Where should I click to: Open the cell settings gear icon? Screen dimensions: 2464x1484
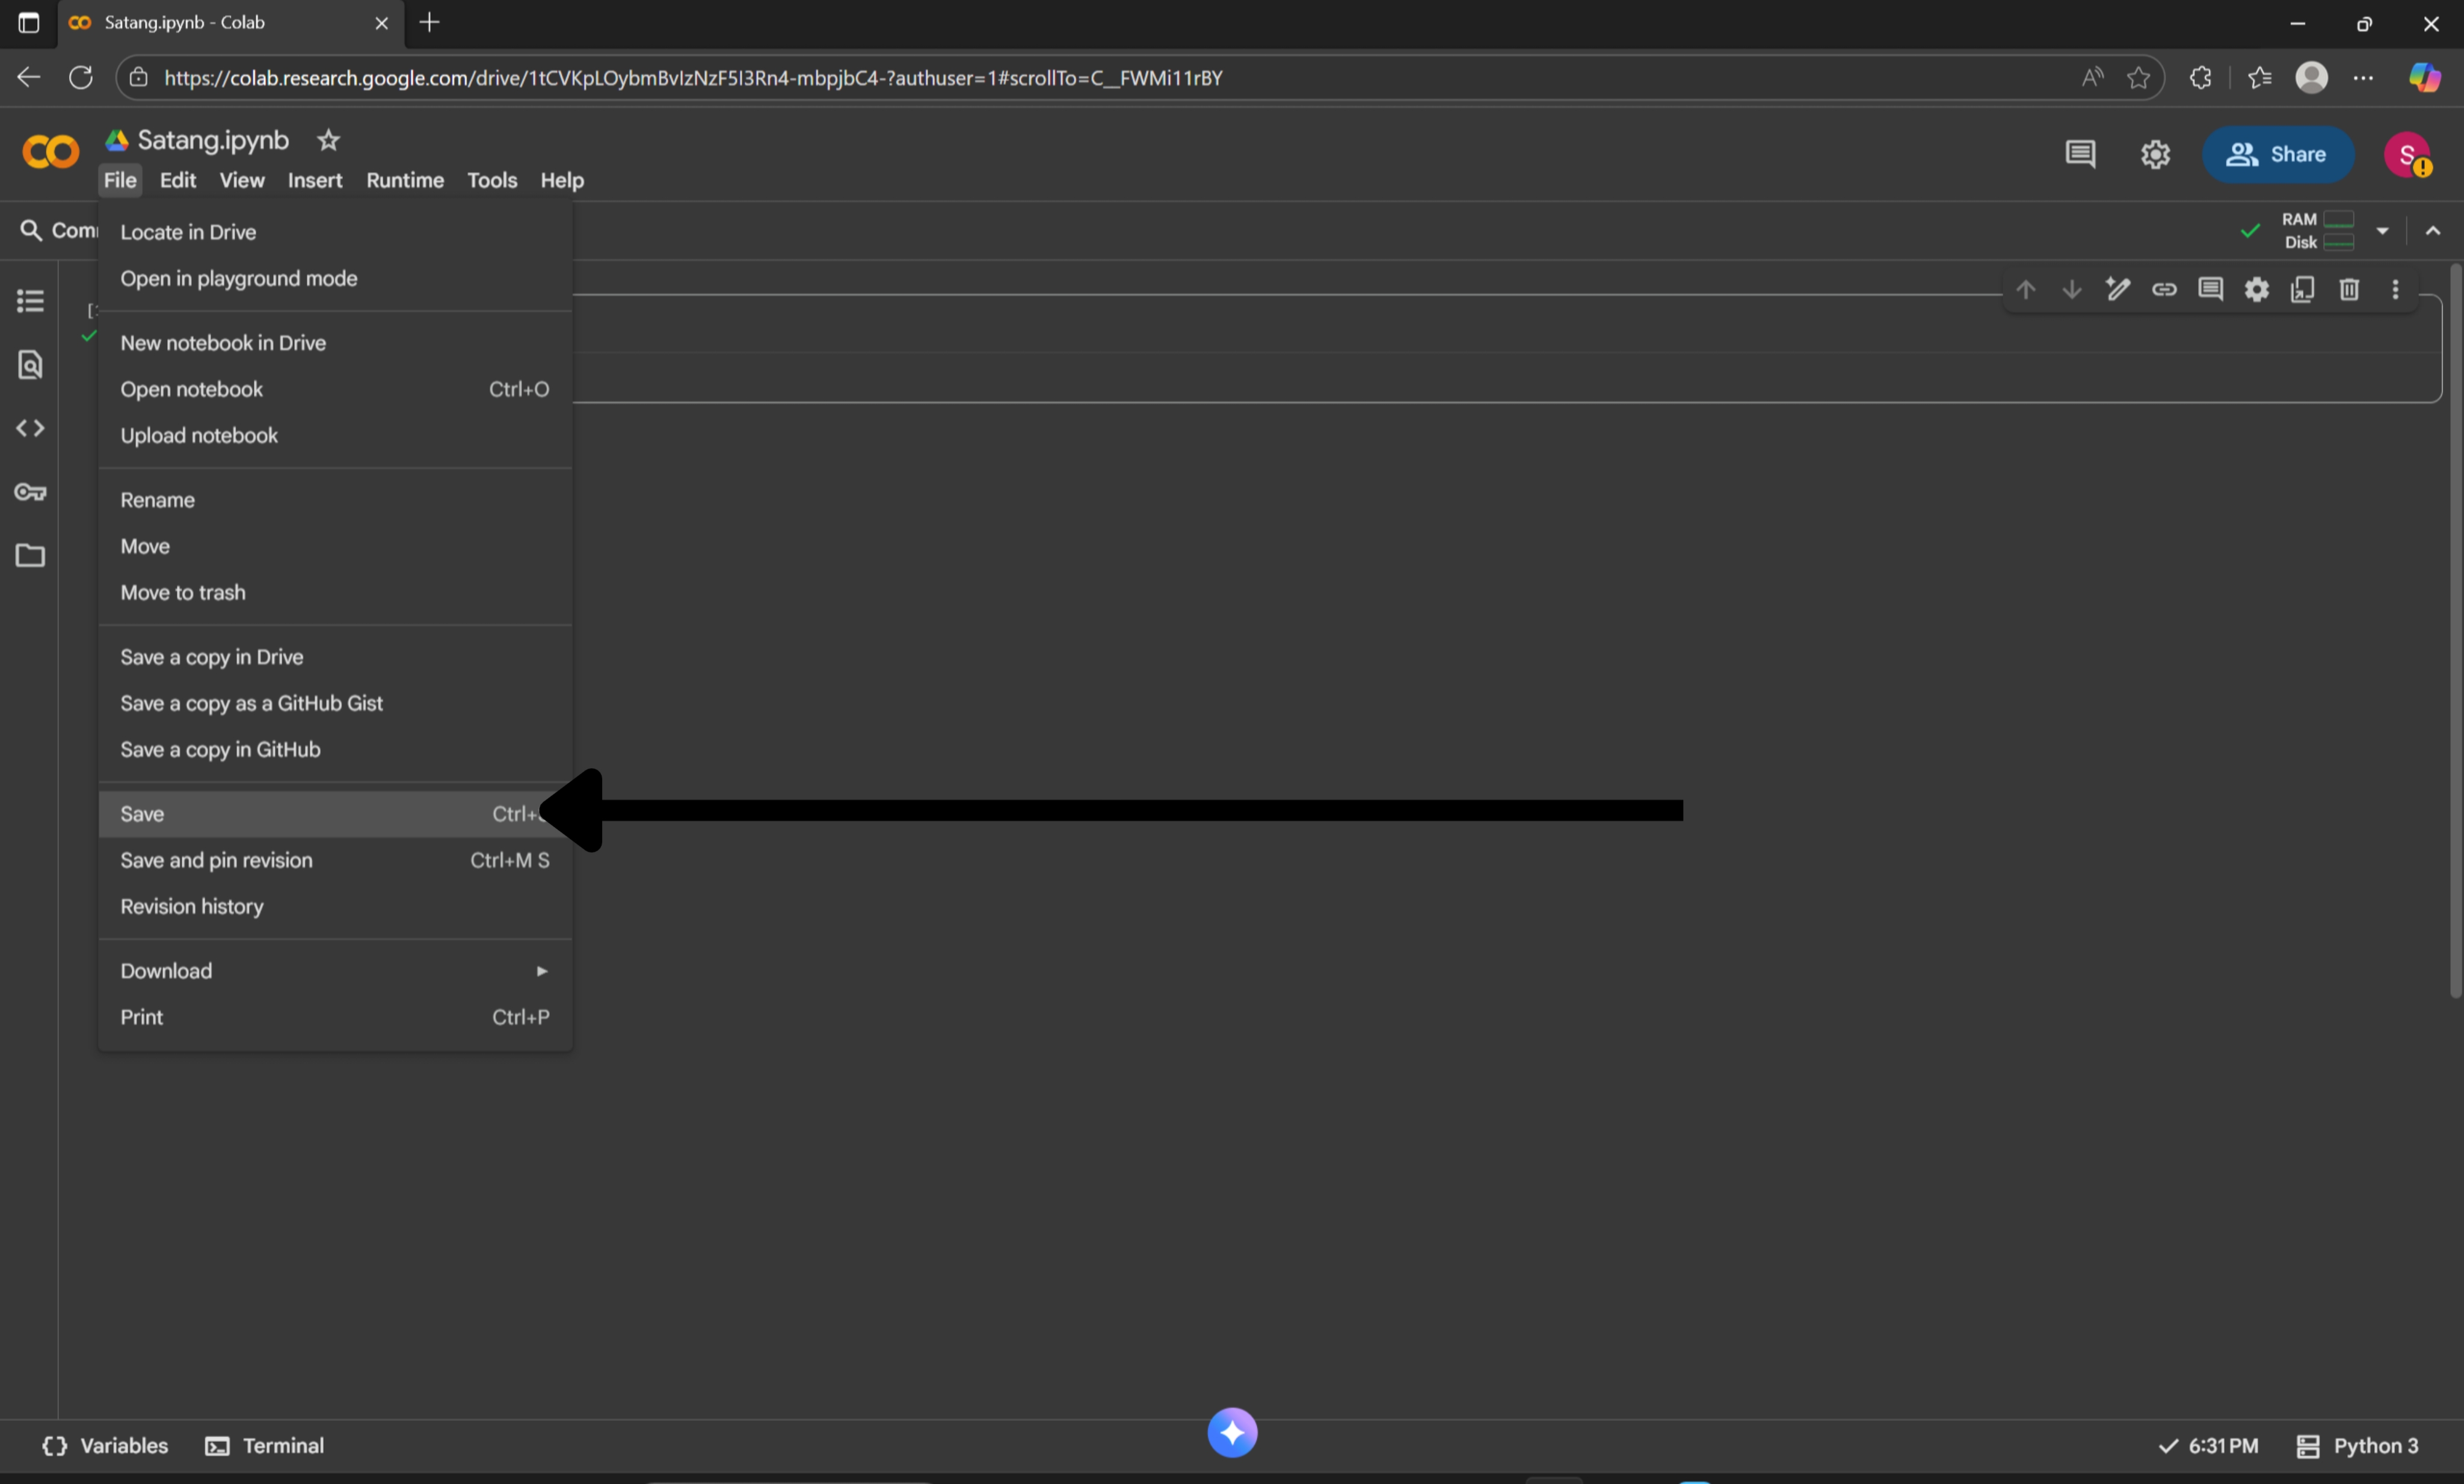pyautogui.click(x=2256, y=290)
